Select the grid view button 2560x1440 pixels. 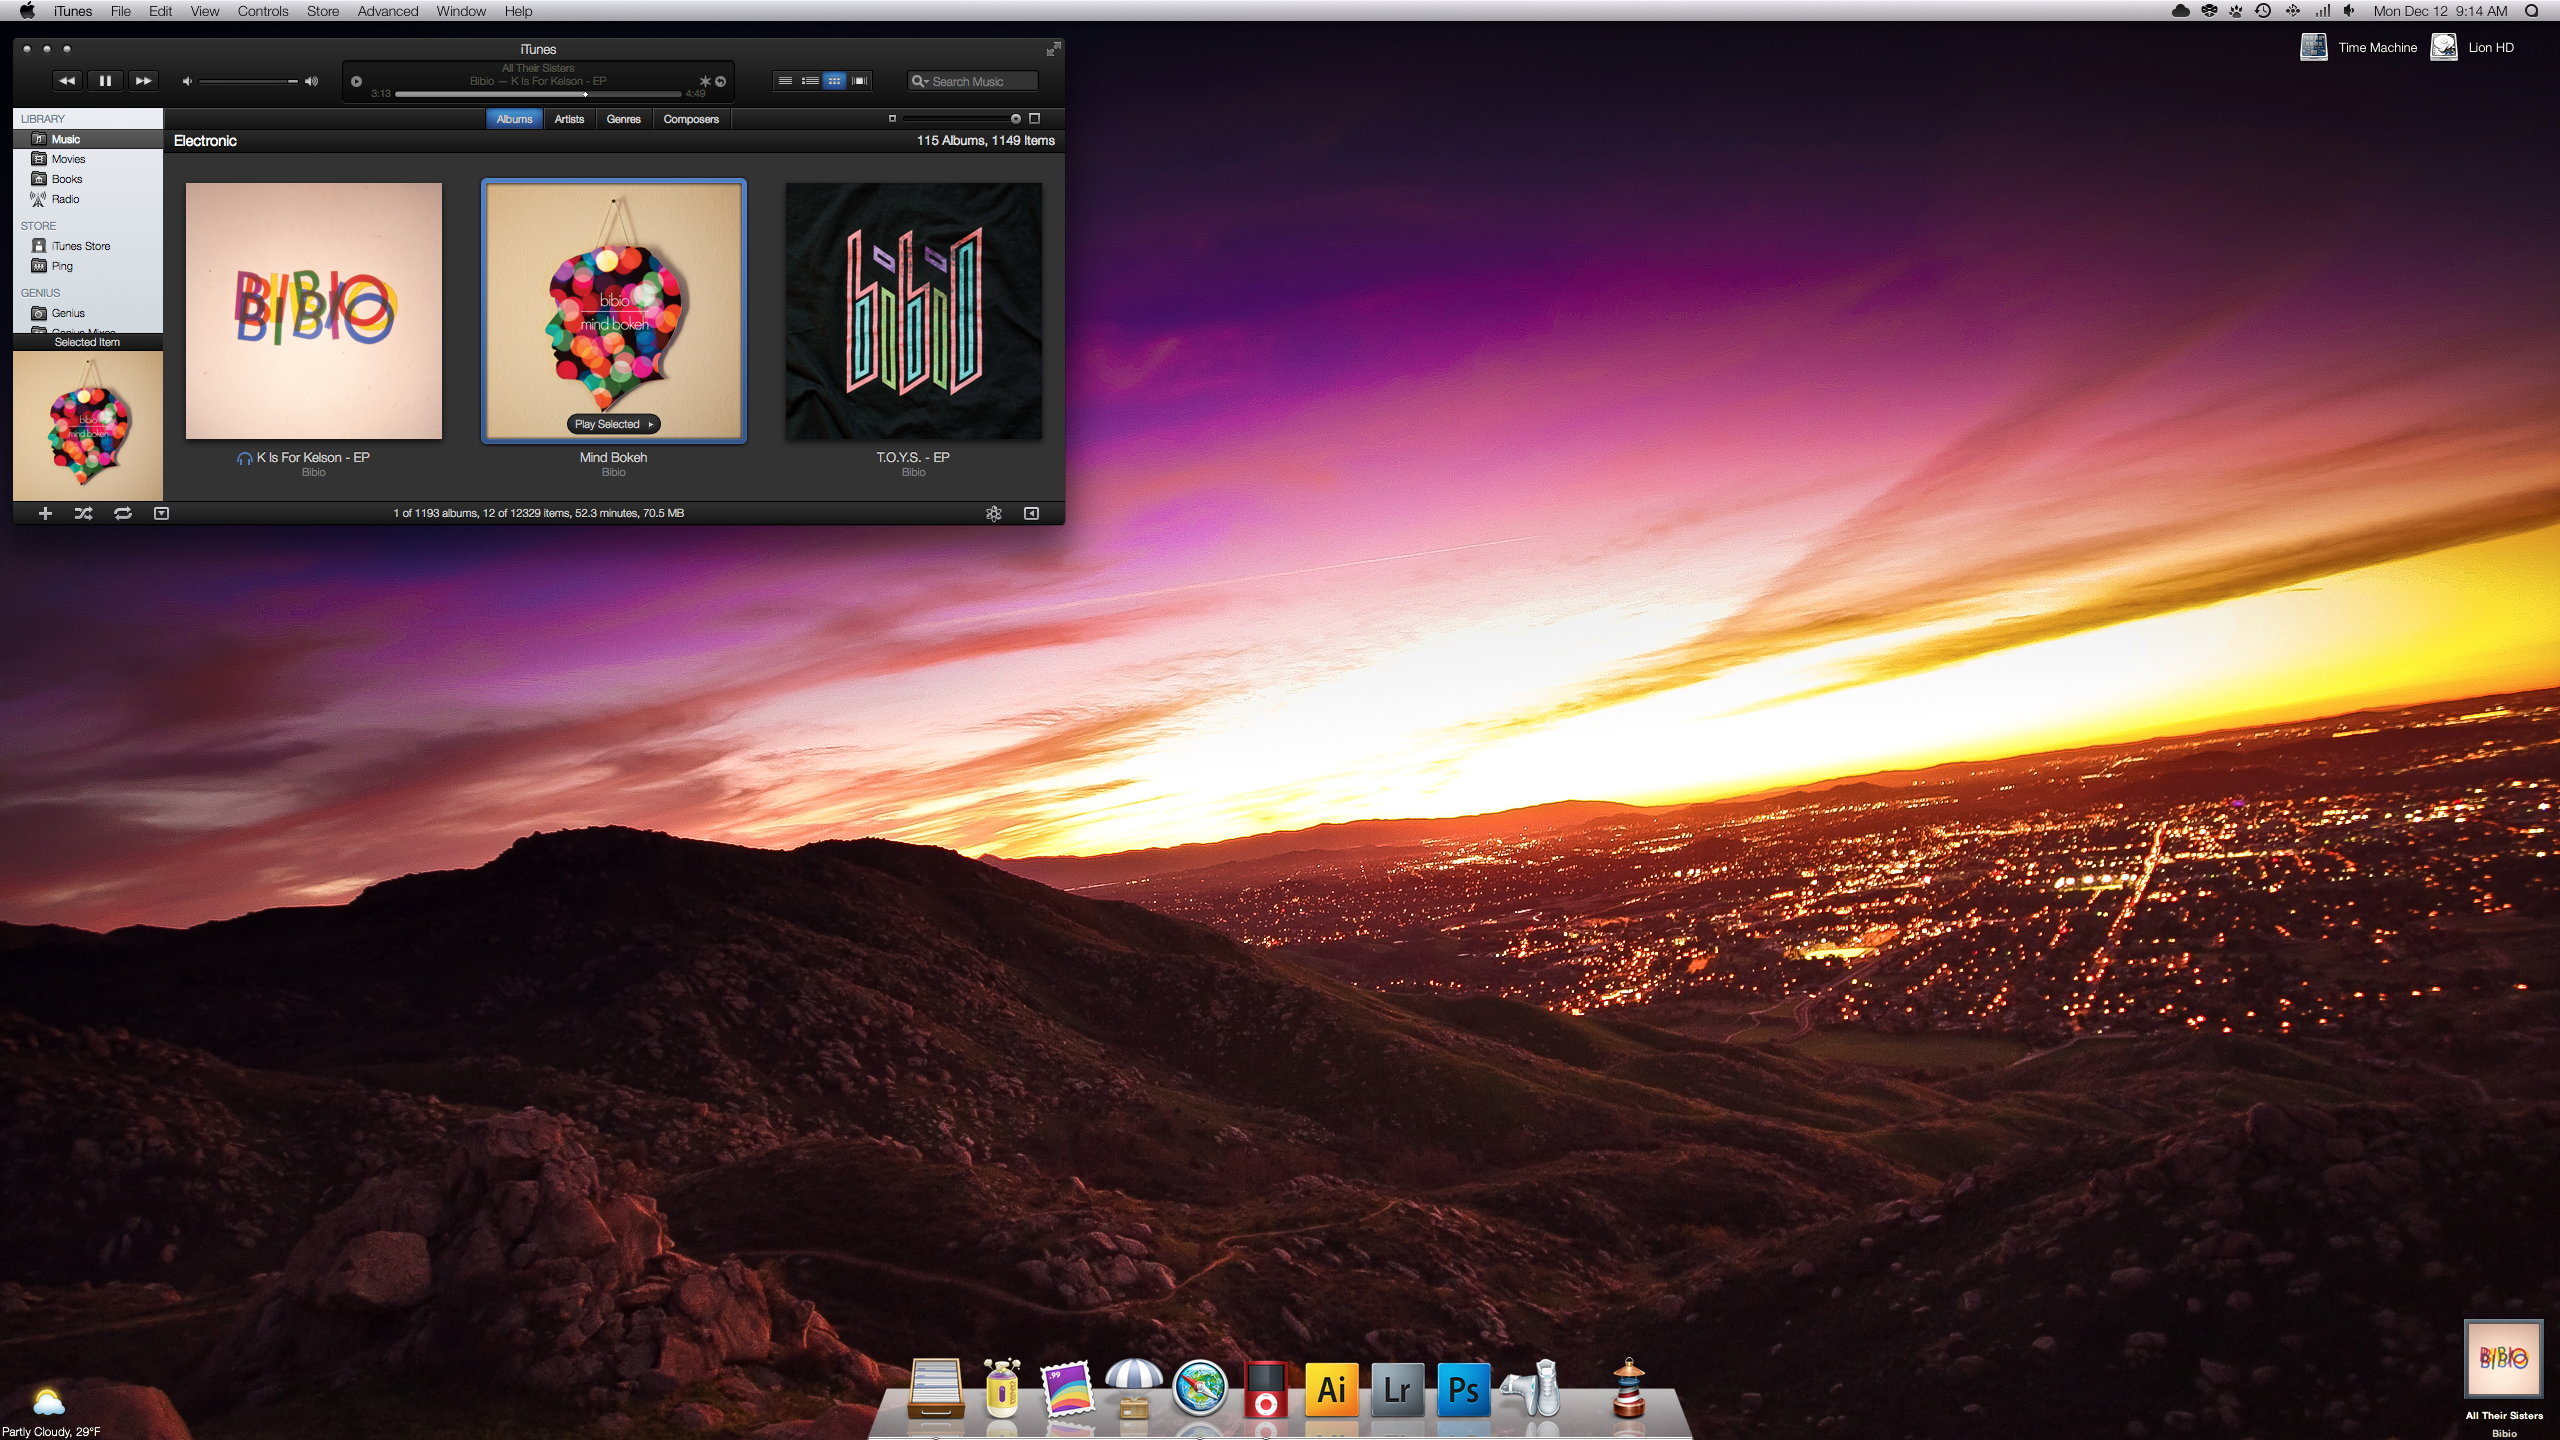834,81
